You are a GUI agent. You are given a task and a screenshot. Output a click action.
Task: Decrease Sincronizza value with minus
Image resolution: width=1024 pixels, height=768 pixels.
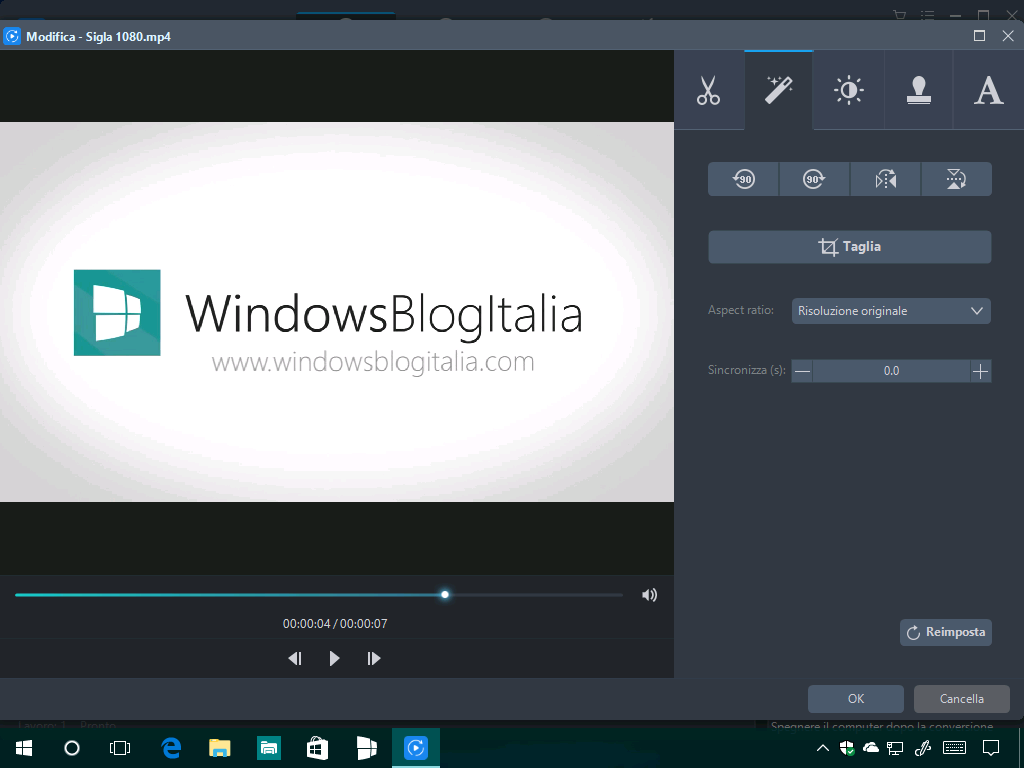803,371
